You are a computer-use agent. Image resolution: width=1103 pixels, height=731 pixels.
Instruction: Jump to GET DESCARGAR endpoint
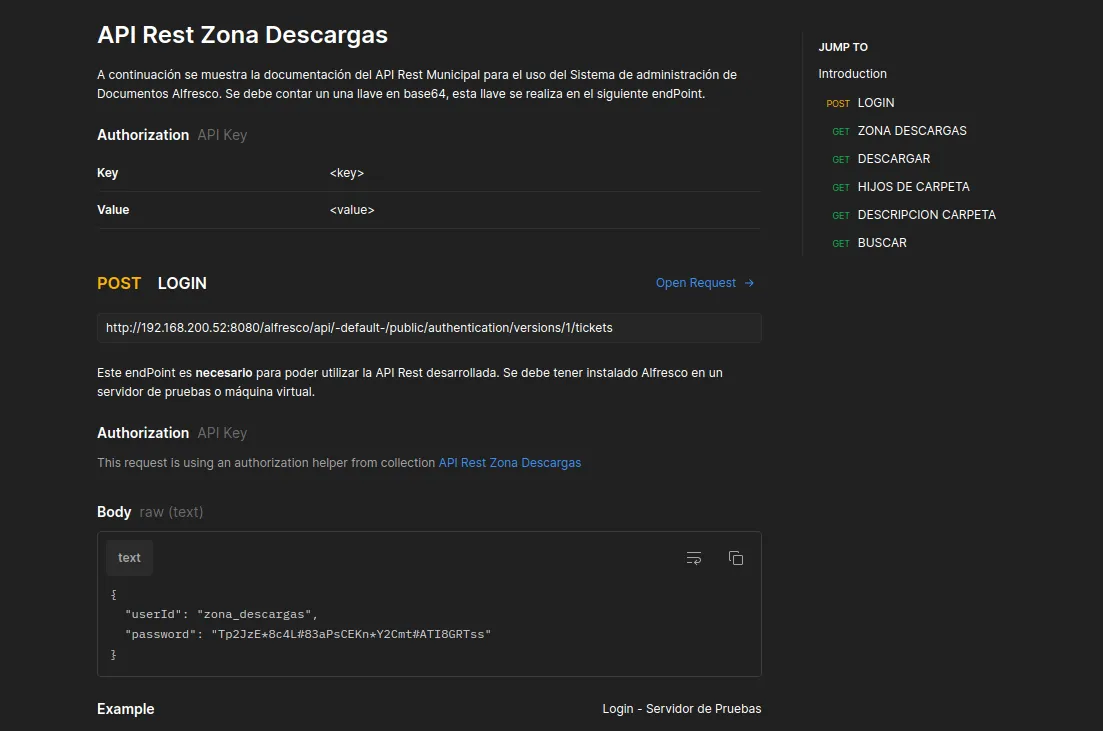click(x=881, y=159)
